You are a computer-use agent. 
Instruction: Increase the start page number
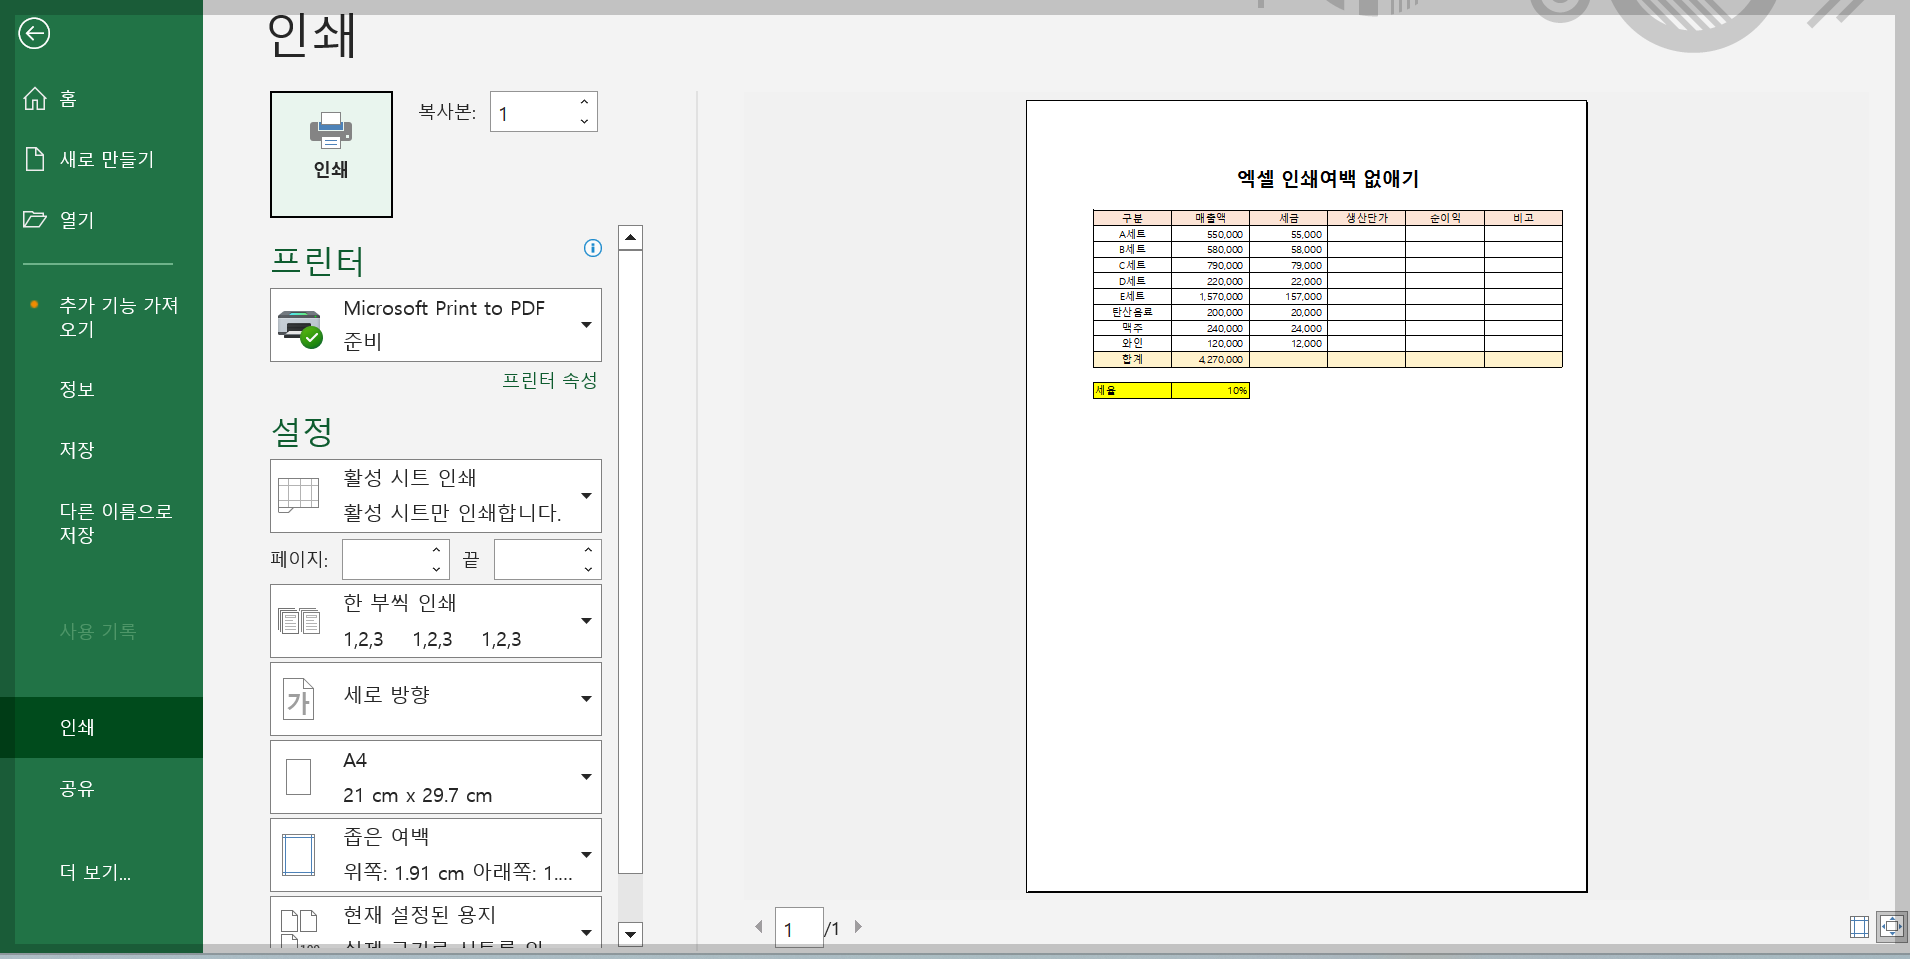tap(436, 550)
